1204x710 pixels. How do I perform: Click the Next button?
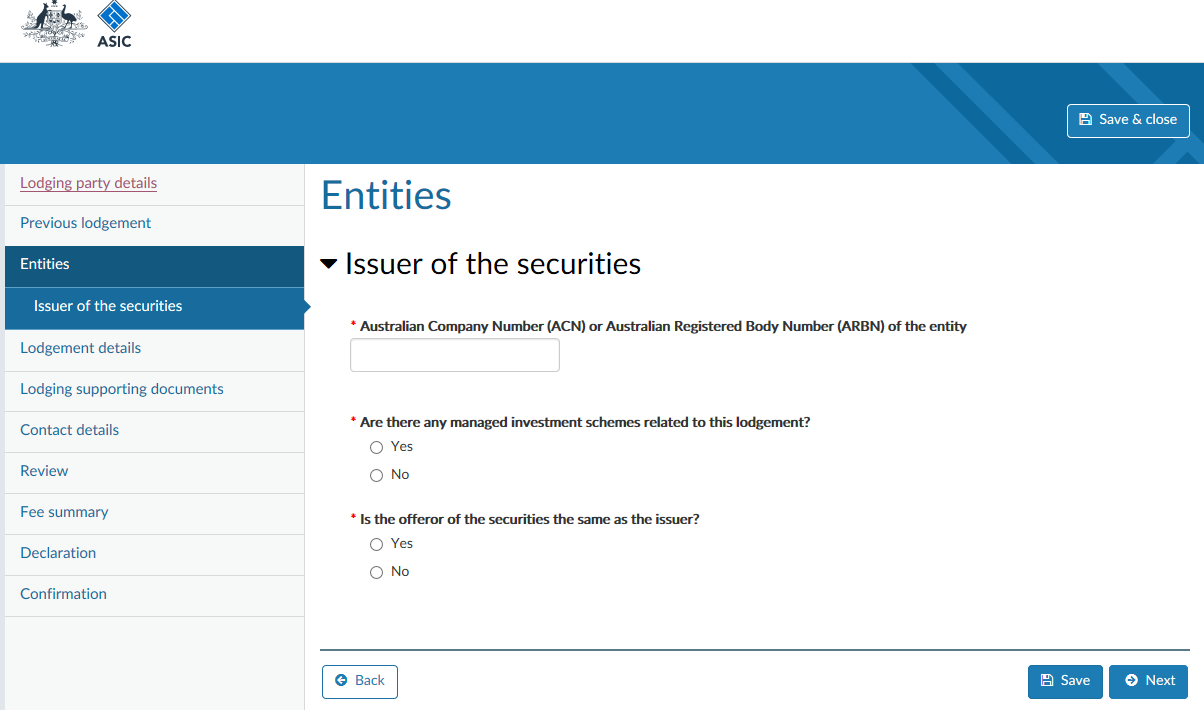coord(1148,681)
